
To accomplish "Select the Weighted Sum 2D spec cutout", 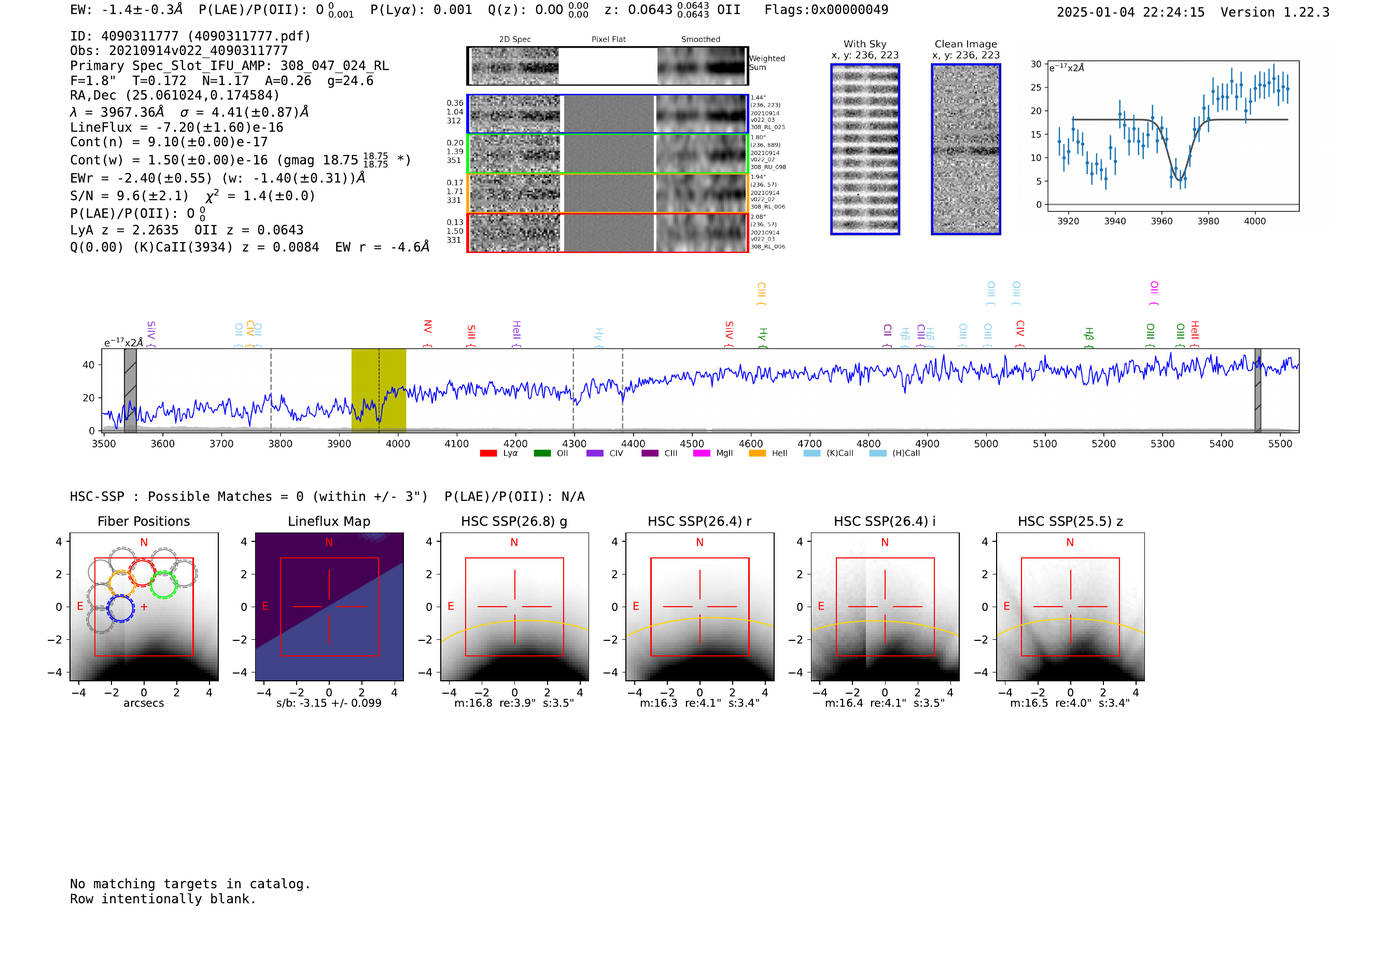I will point(515,66).
